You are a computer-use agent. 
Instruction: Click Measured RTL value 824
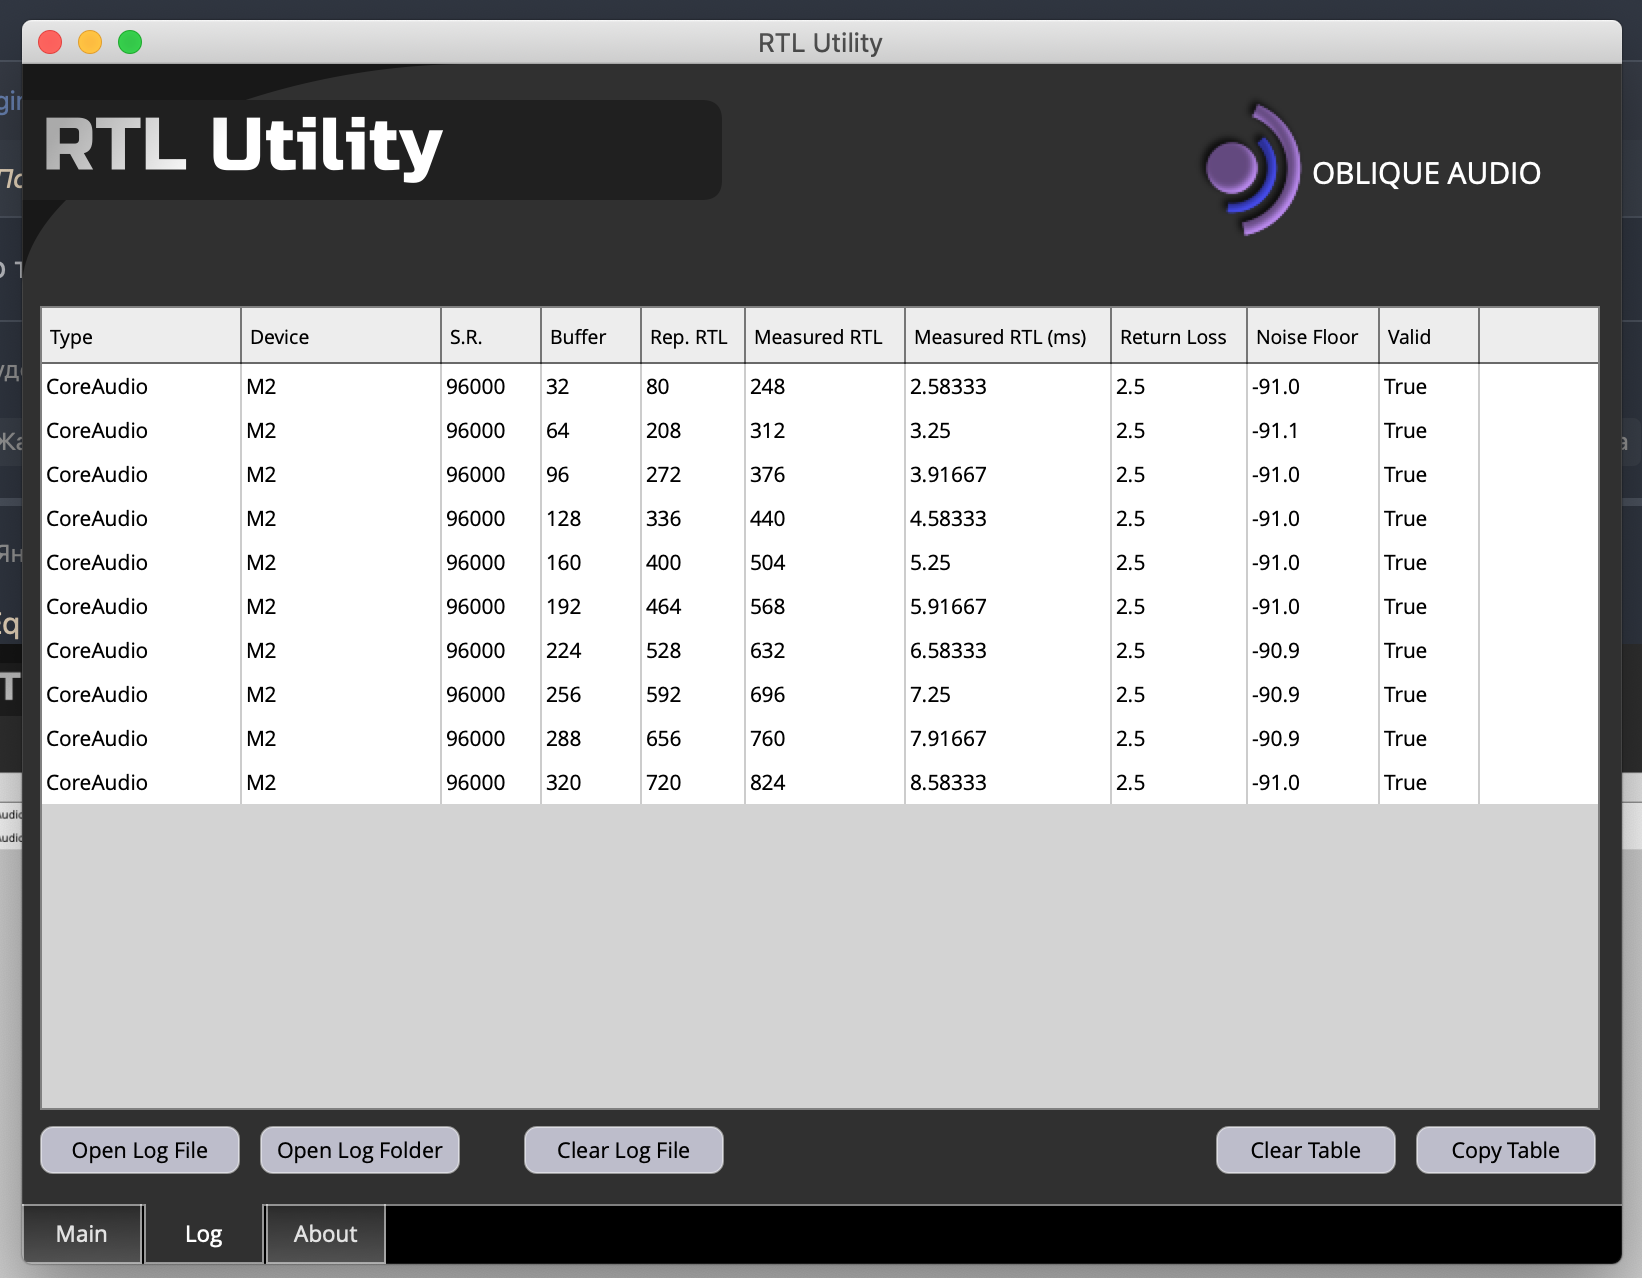click(825, 782)
